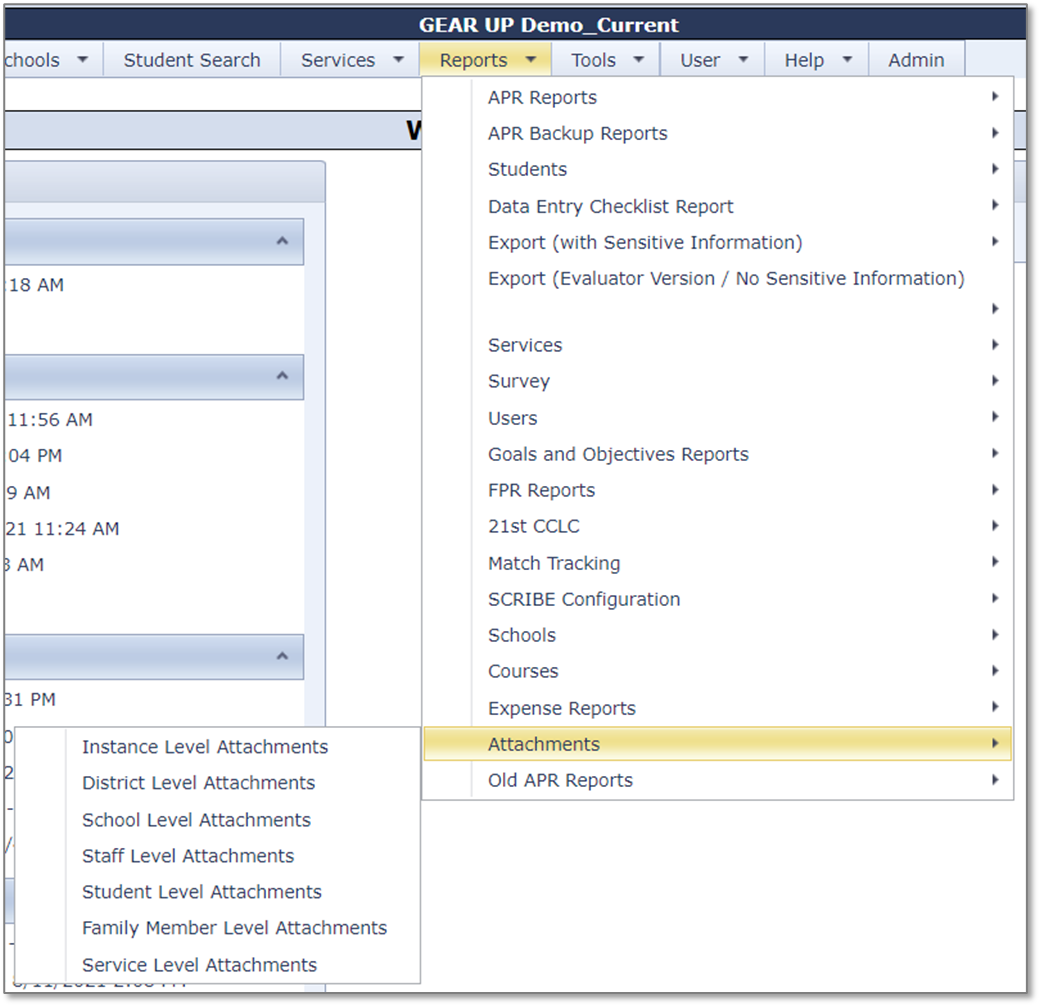Click the 04 PM timestamp entry
The height and width of the screenshot is (1006, 1041).
click(35, 456)
